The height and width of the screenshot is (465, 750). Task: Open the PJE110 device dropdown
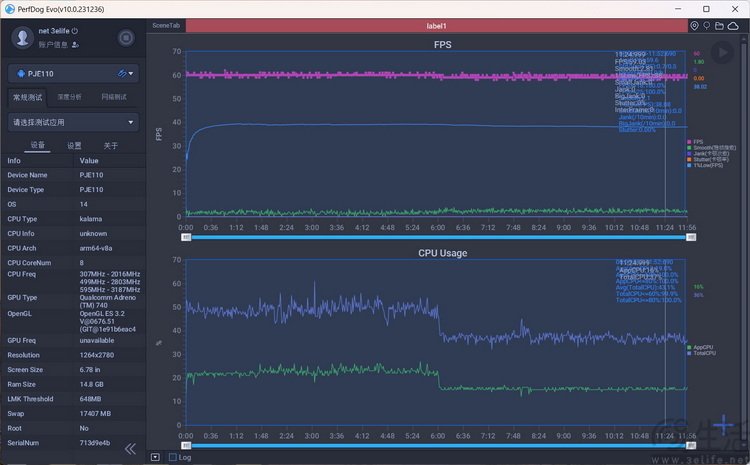pos(73,74)
